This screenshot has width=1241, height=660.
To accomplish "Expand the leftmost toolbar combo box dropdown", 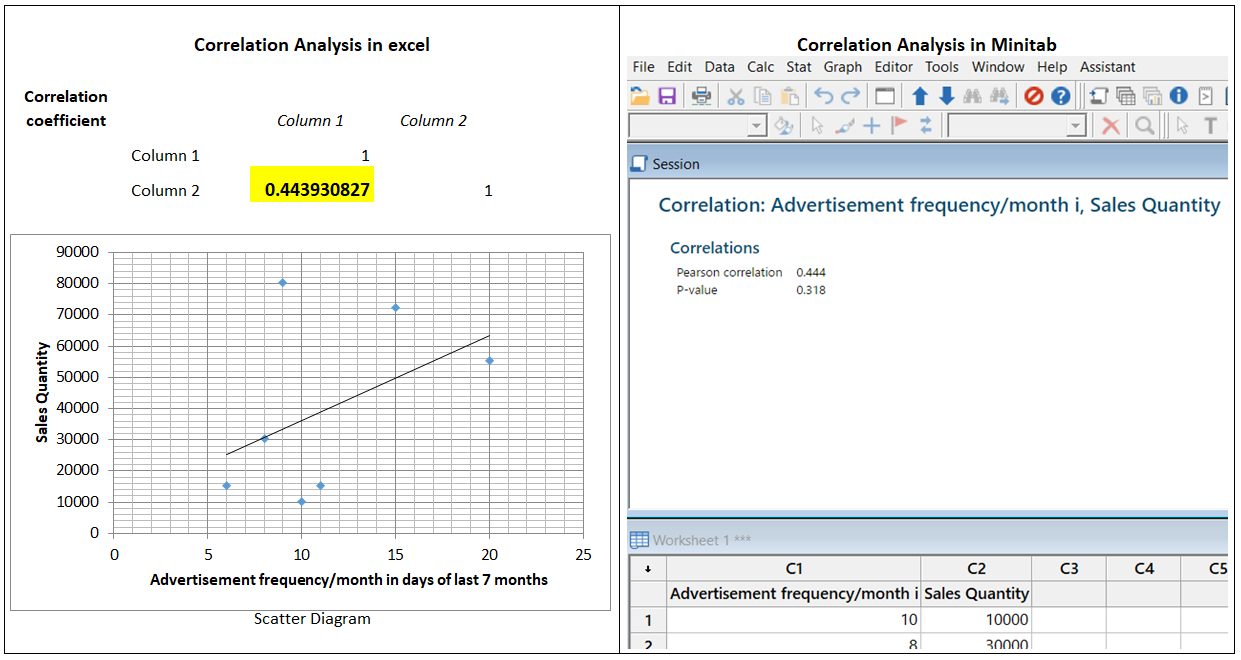I will pyautogui.click(x=758, y=125).
